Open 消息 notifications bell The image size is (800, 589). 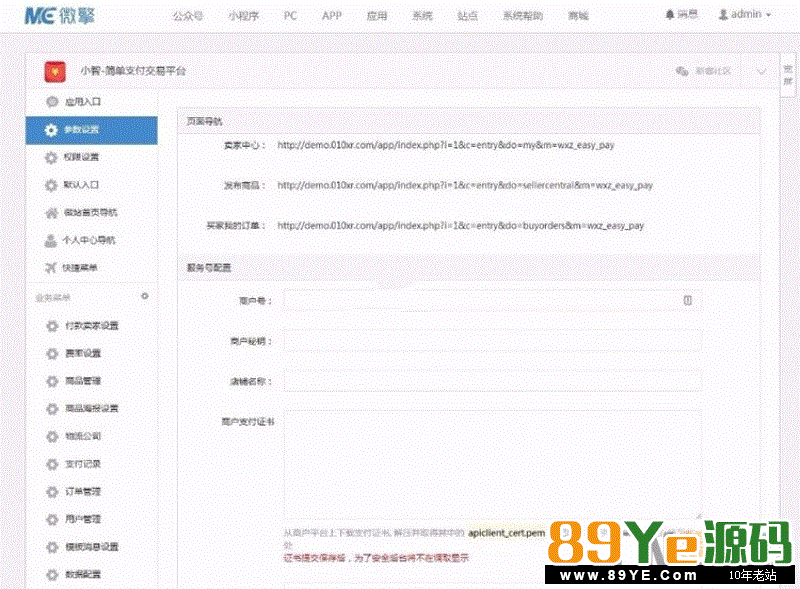click(681, 15)
